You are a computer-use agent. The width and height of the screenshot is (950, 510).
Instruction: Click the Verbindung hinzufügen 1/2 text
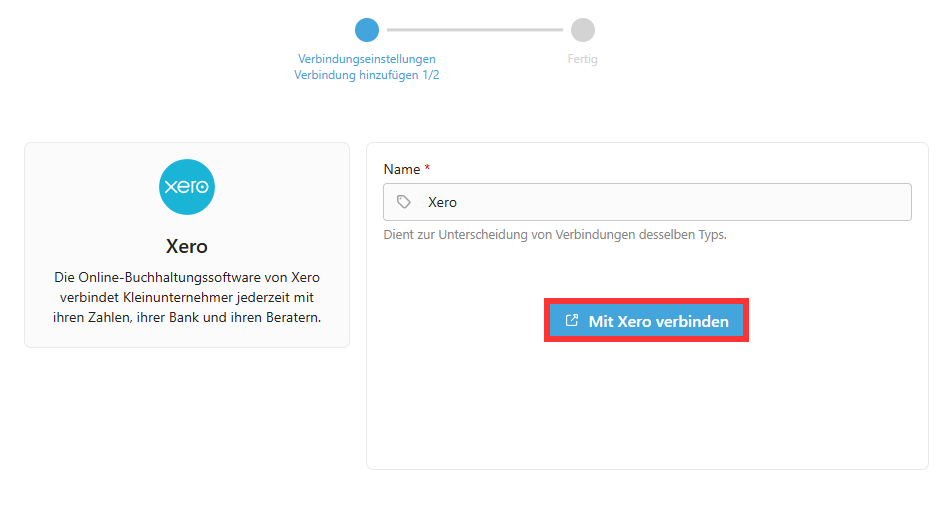pyautogui.click(x=367, y=75)
